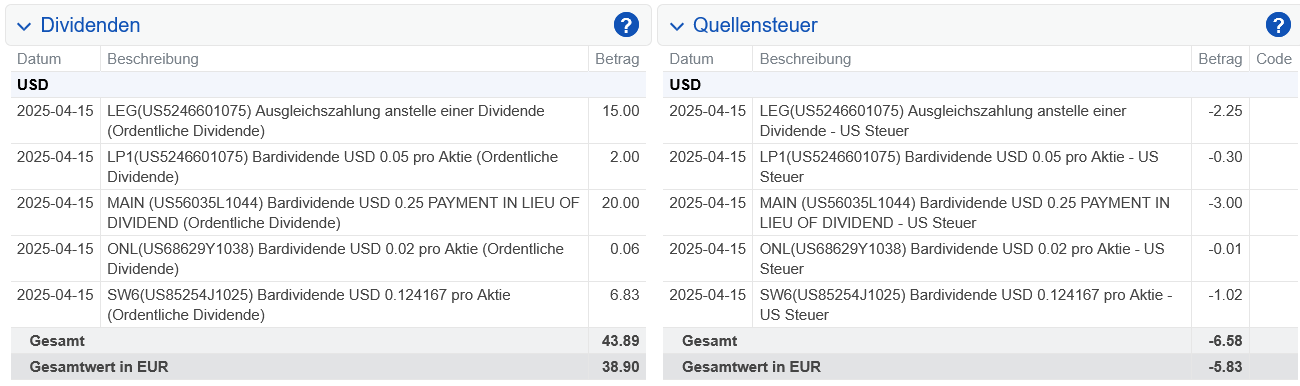Open help icon for Dividenden section
The height and width of the screenshot is (386, 1300).
[x=626, y=25]
